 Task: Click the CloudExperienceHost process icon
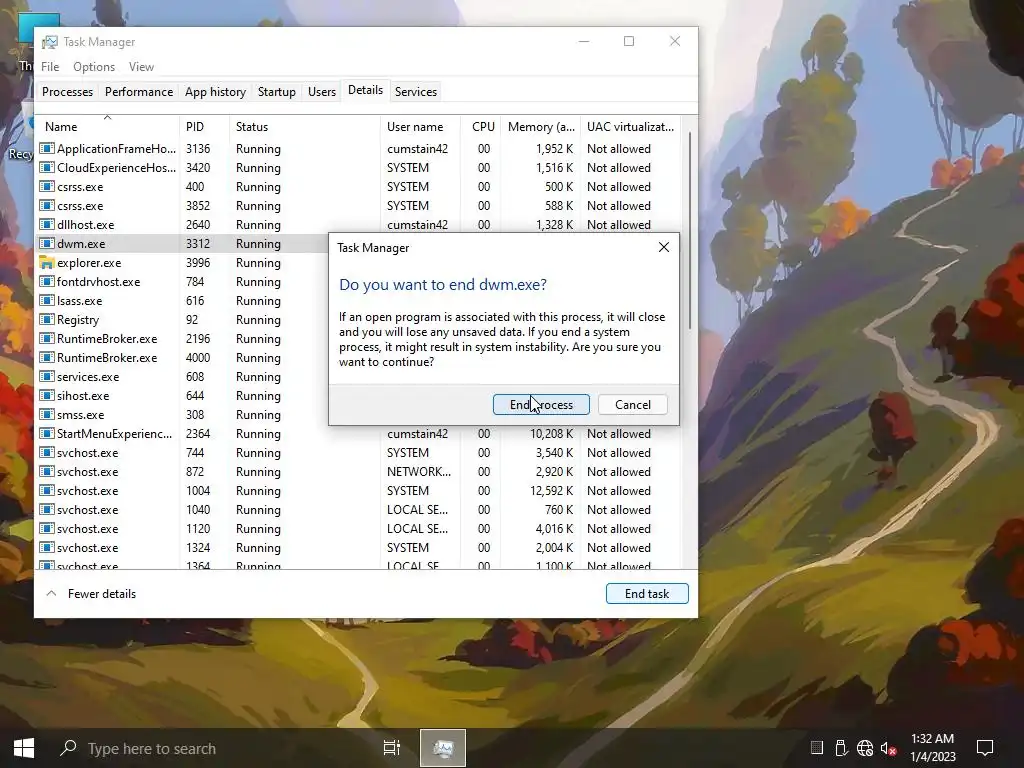(46, 167)
